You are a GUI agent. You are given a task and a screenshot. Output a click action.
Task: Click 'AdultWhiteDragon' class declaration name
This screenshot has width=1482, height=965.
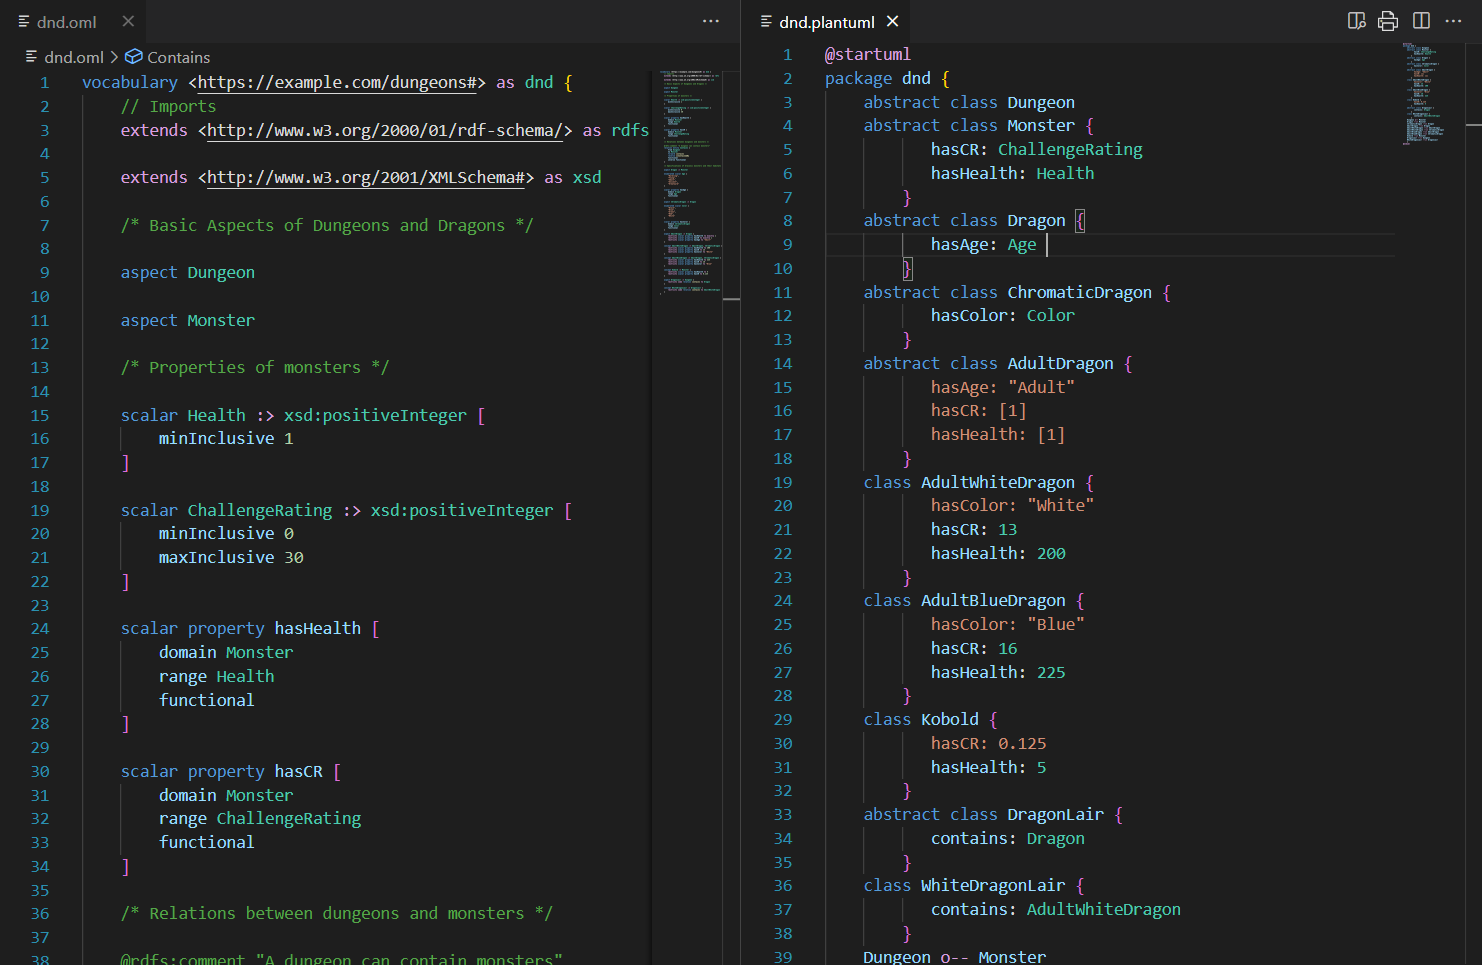(x=998, y=482)
